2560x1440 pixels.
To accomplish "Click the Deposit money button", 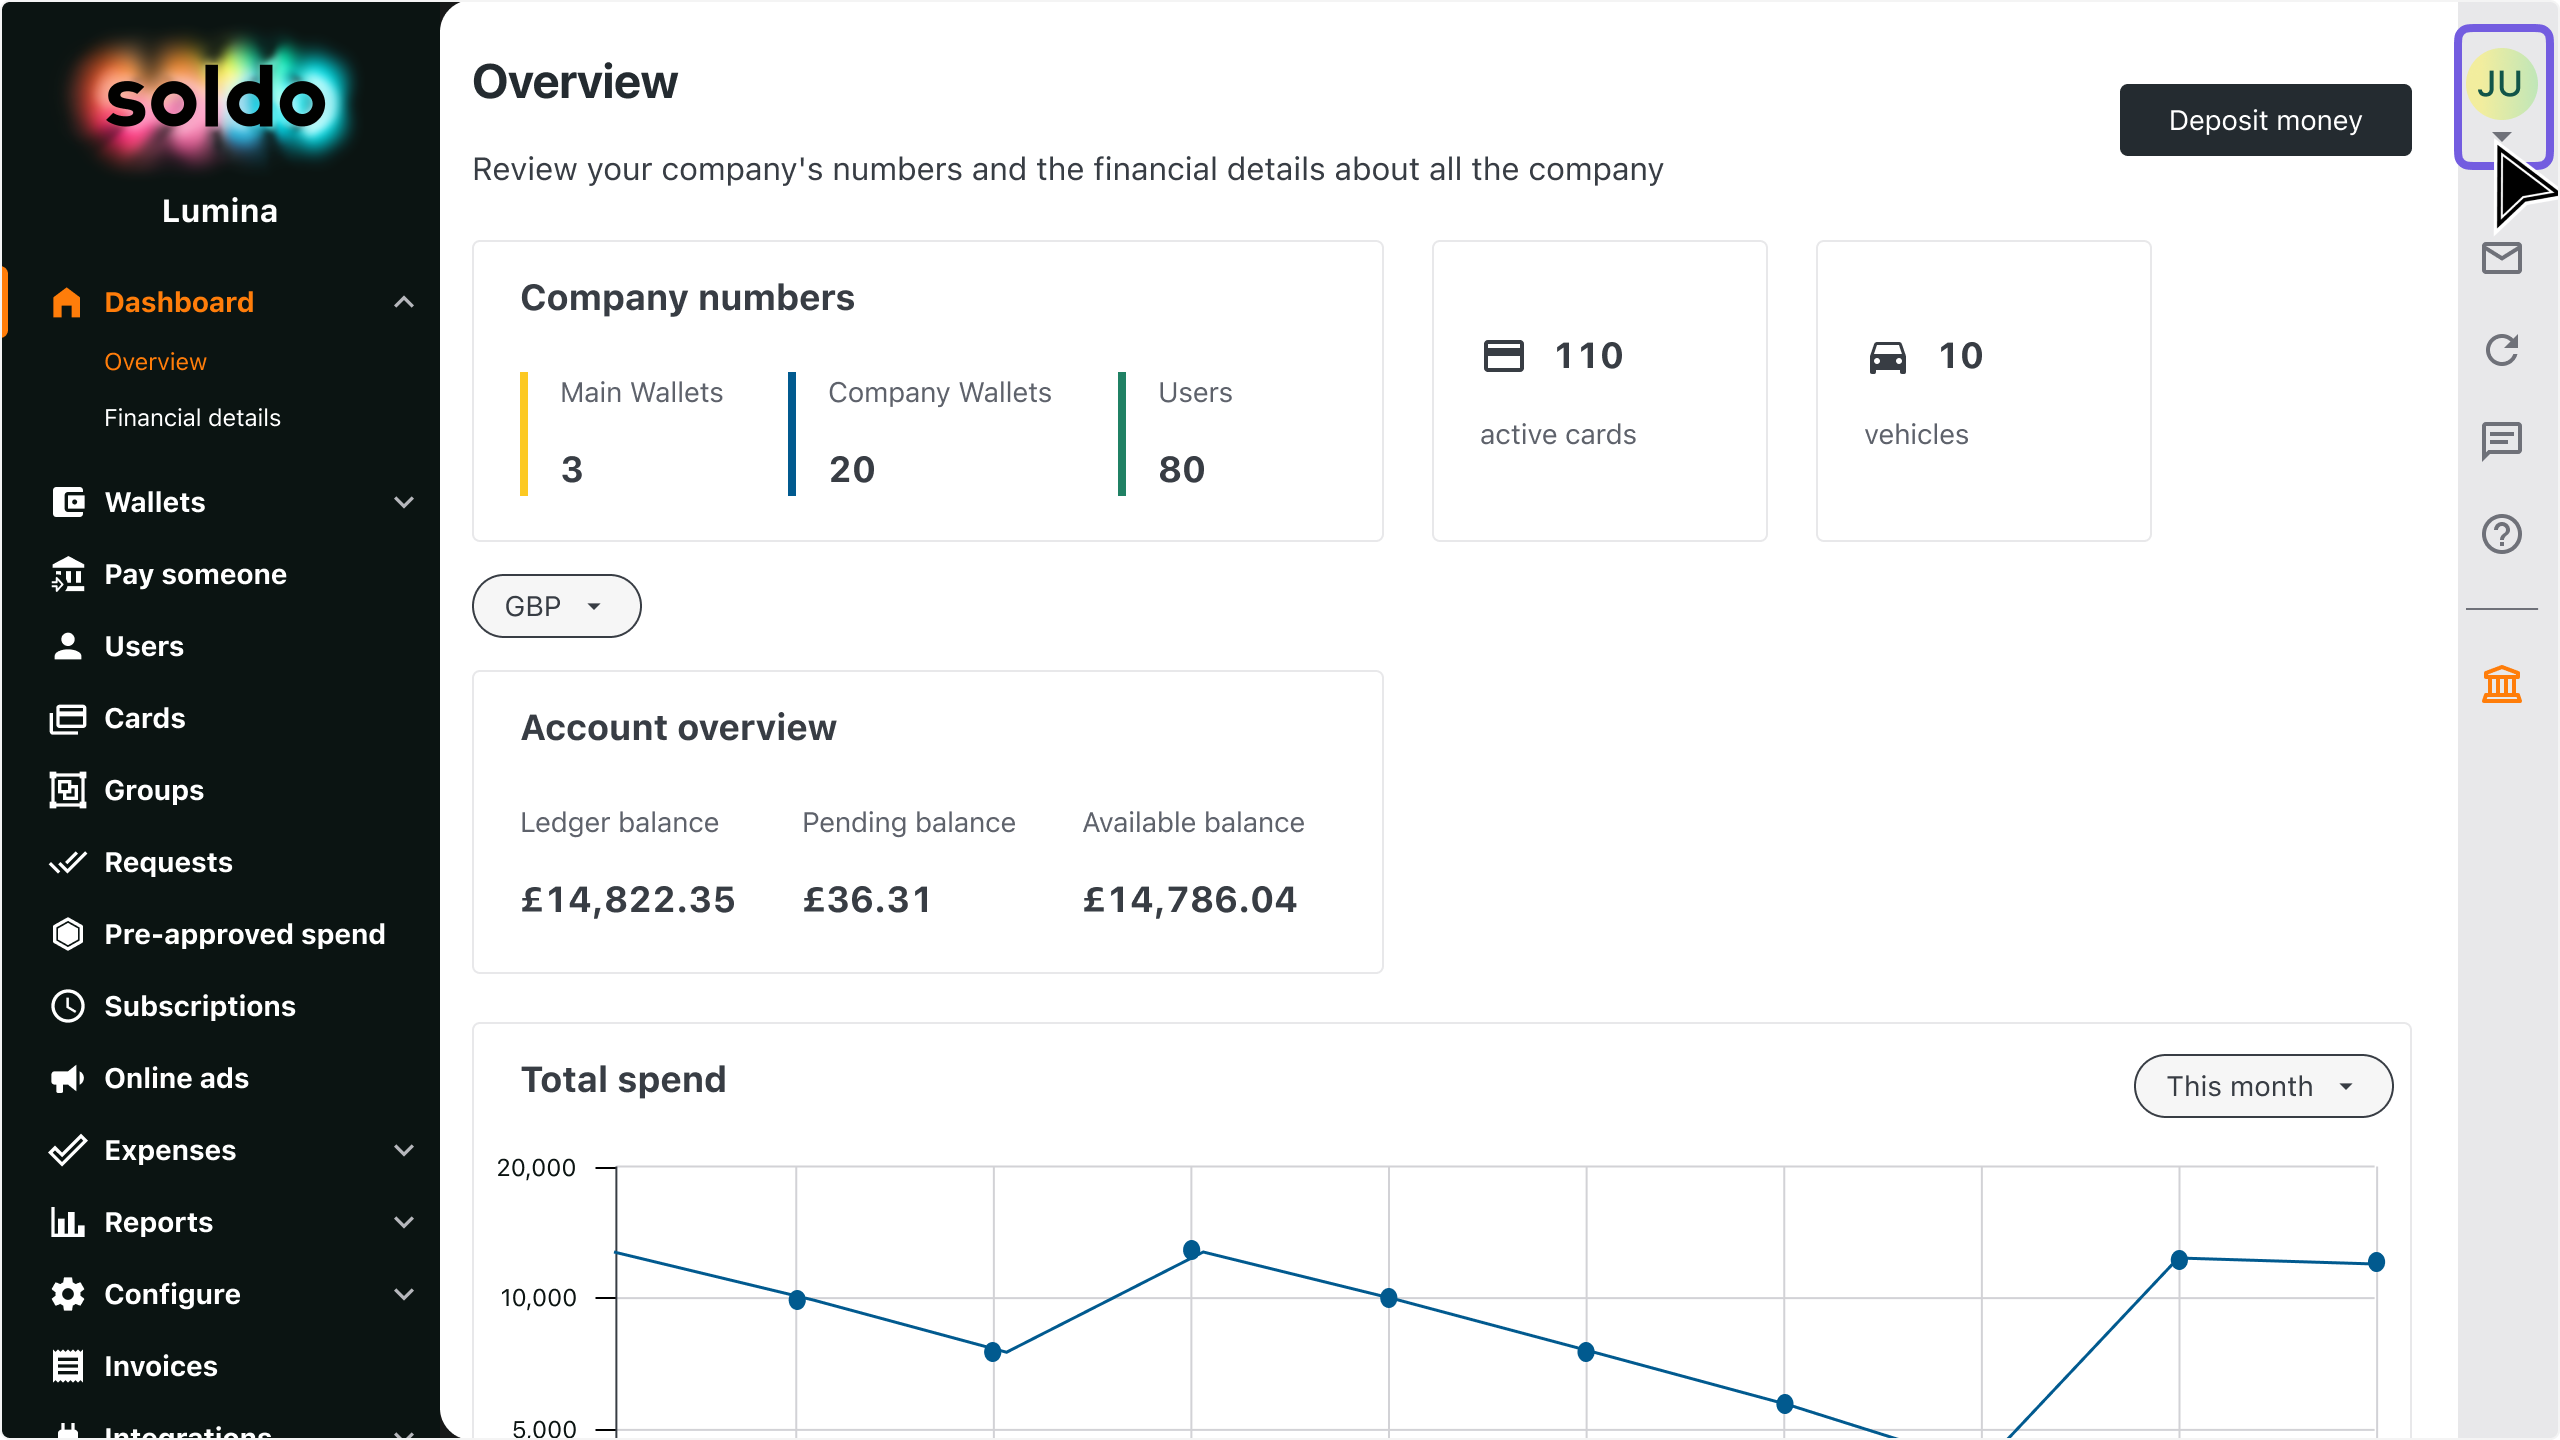I will tap(2265, 120).
